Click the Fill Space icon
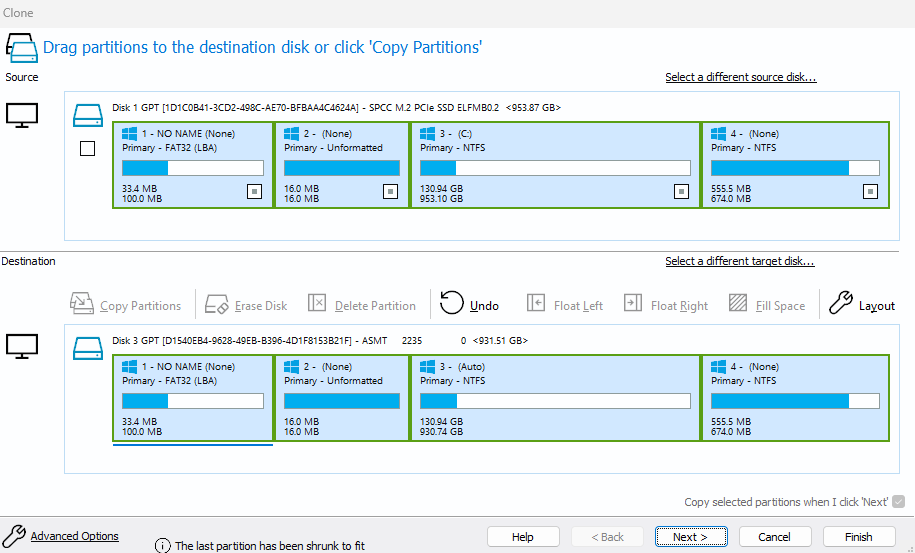 click(738, 304)
